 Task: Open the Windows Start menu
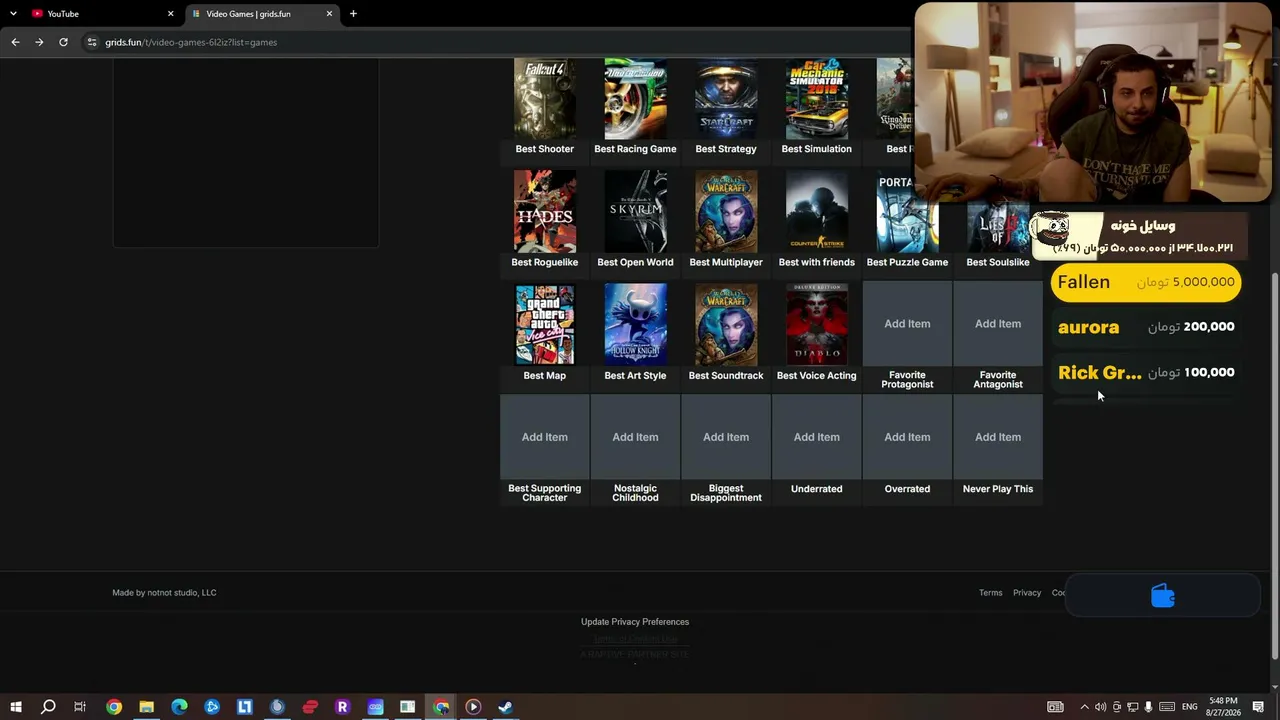point(16,707)
